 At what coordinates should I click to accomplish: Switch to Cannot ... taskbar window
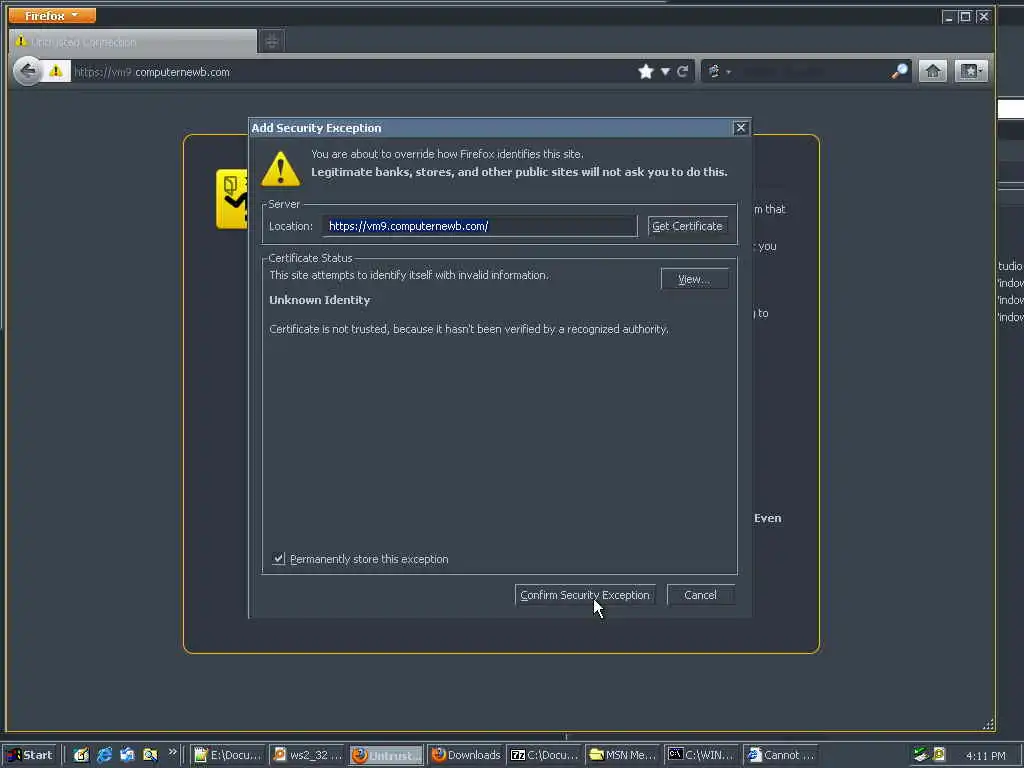coord(780,755)
